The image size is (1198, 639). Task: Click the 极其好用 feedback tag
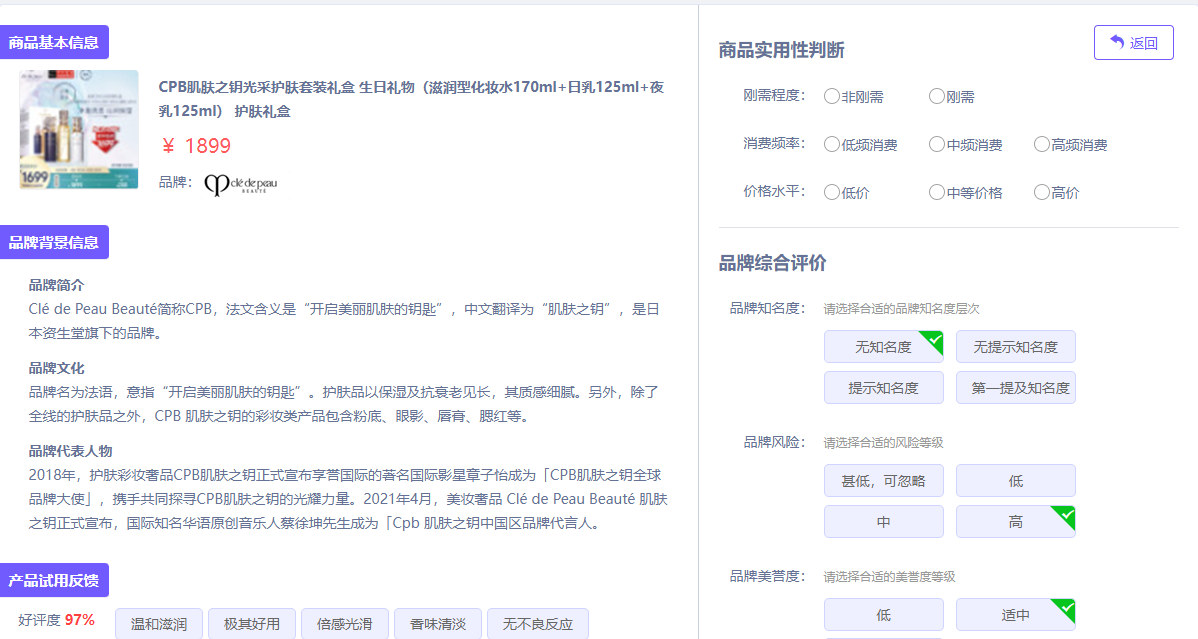252,624
